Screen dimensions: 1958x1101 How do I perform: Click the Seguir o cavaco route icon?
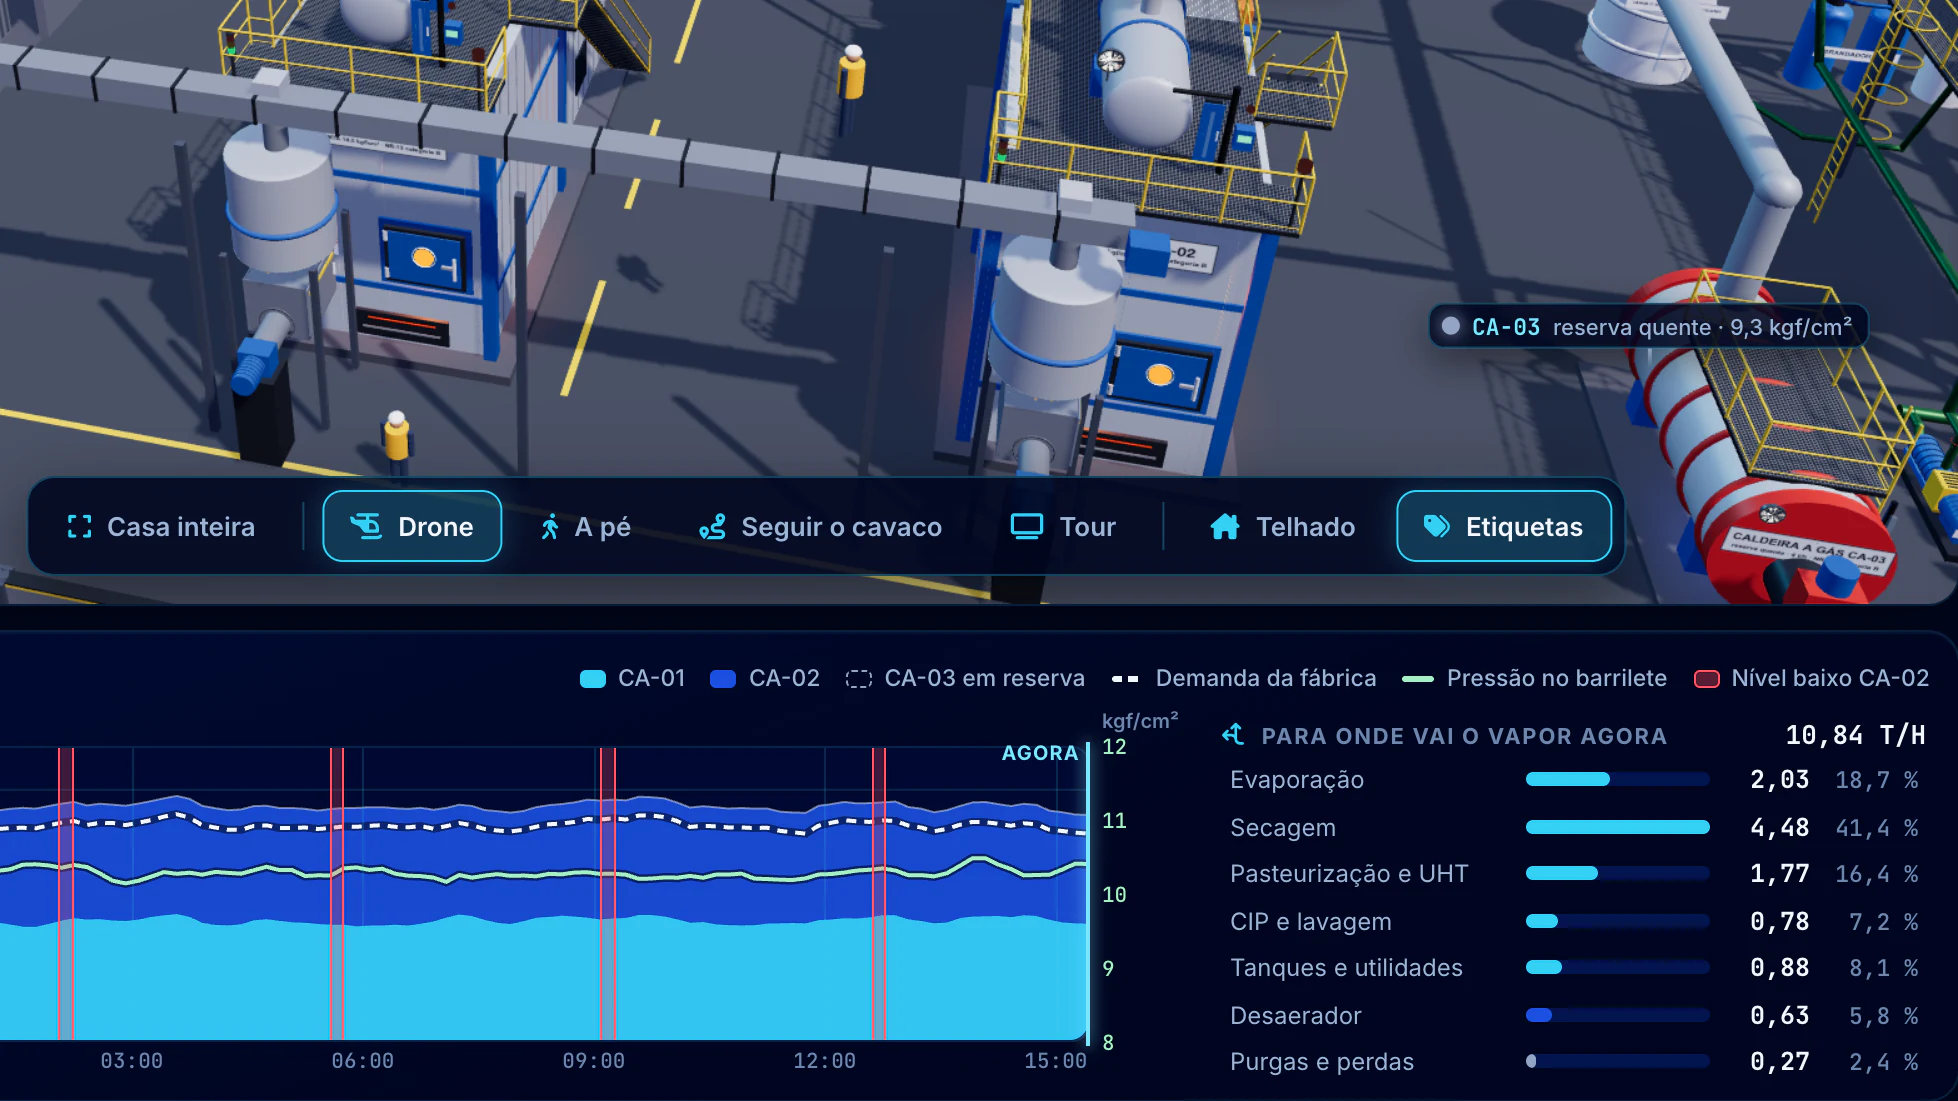pyautogui.click(x=712, y=527)
